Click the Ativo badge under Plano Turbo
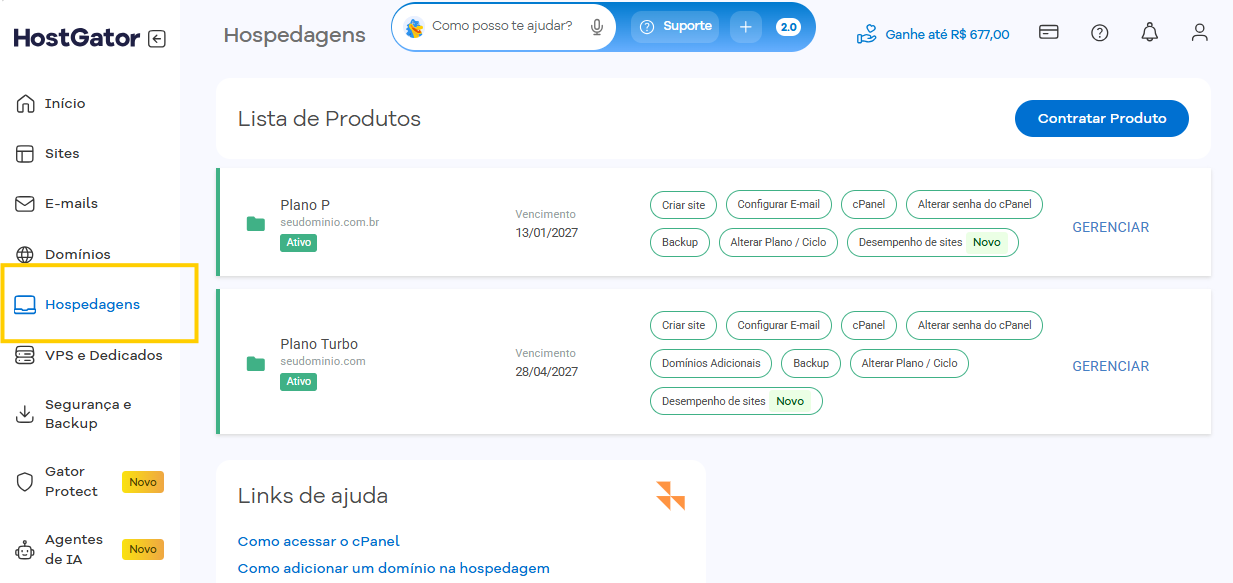This screenshot has height=583, width=1233. coord(298,381)
